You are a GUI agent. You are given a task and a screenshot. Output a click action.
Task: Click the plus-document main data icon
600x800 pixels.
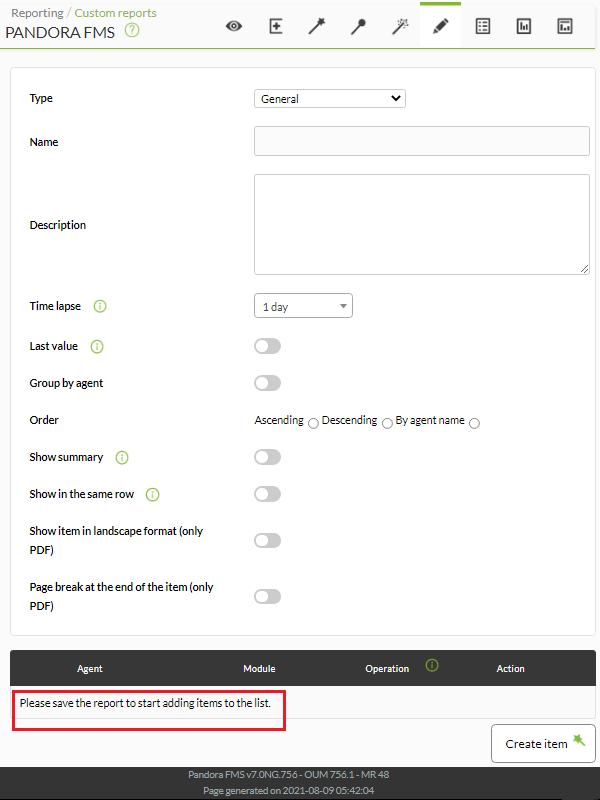pyautogui.click(x=276, y=26)
